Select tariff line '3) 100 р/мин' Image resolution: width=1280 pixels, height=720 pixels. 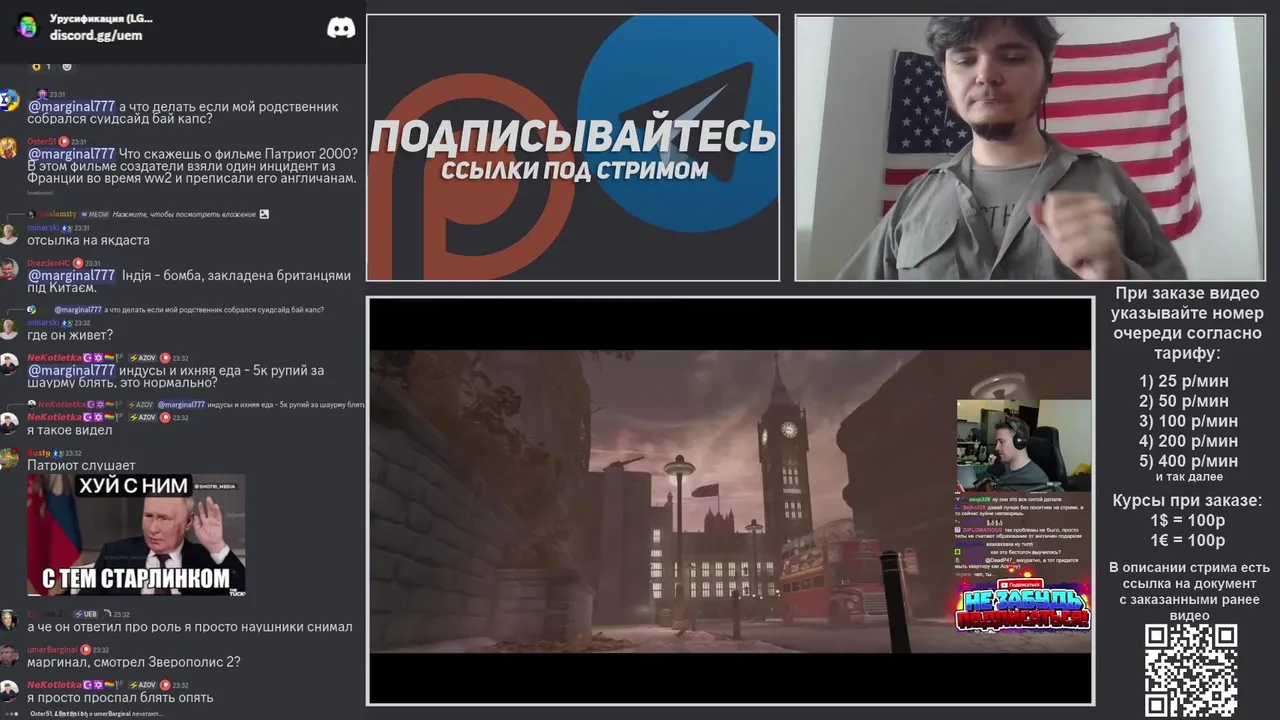point(1188,421)
